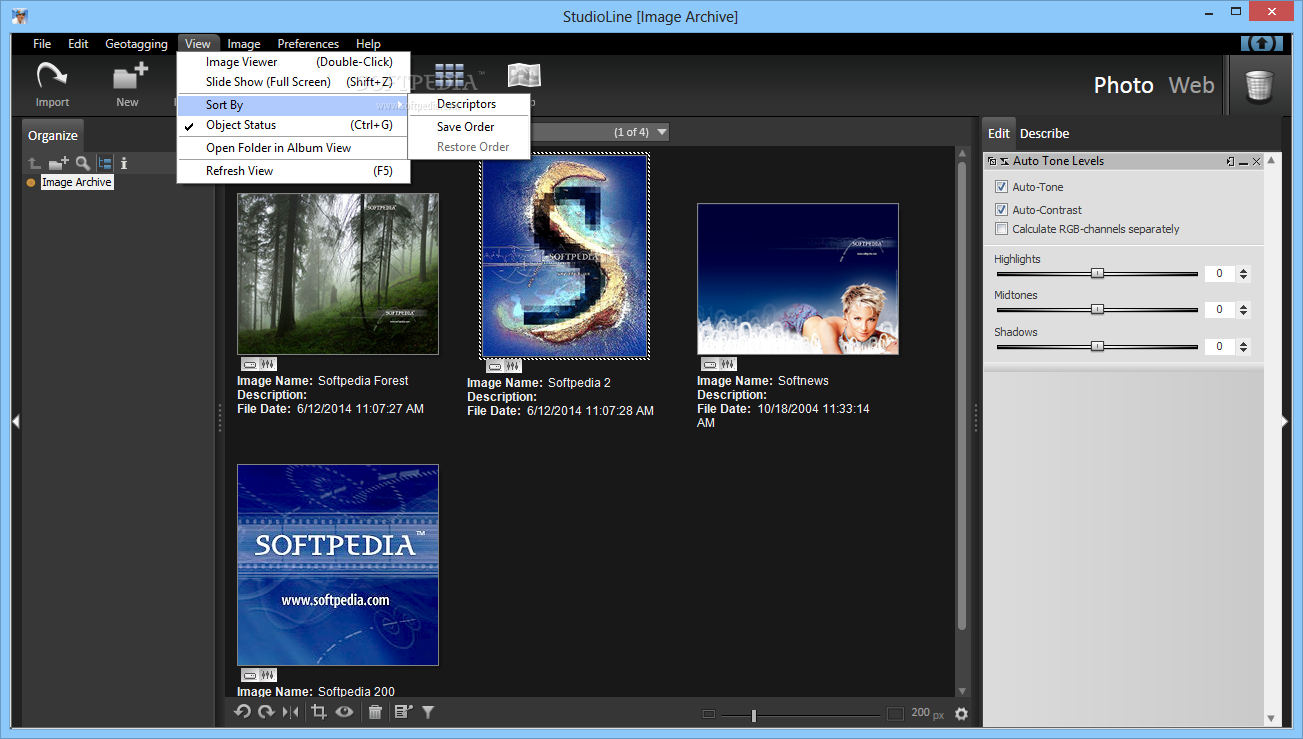Toggle the Auto-Contrast checkbox

(x=1001, y=210)
